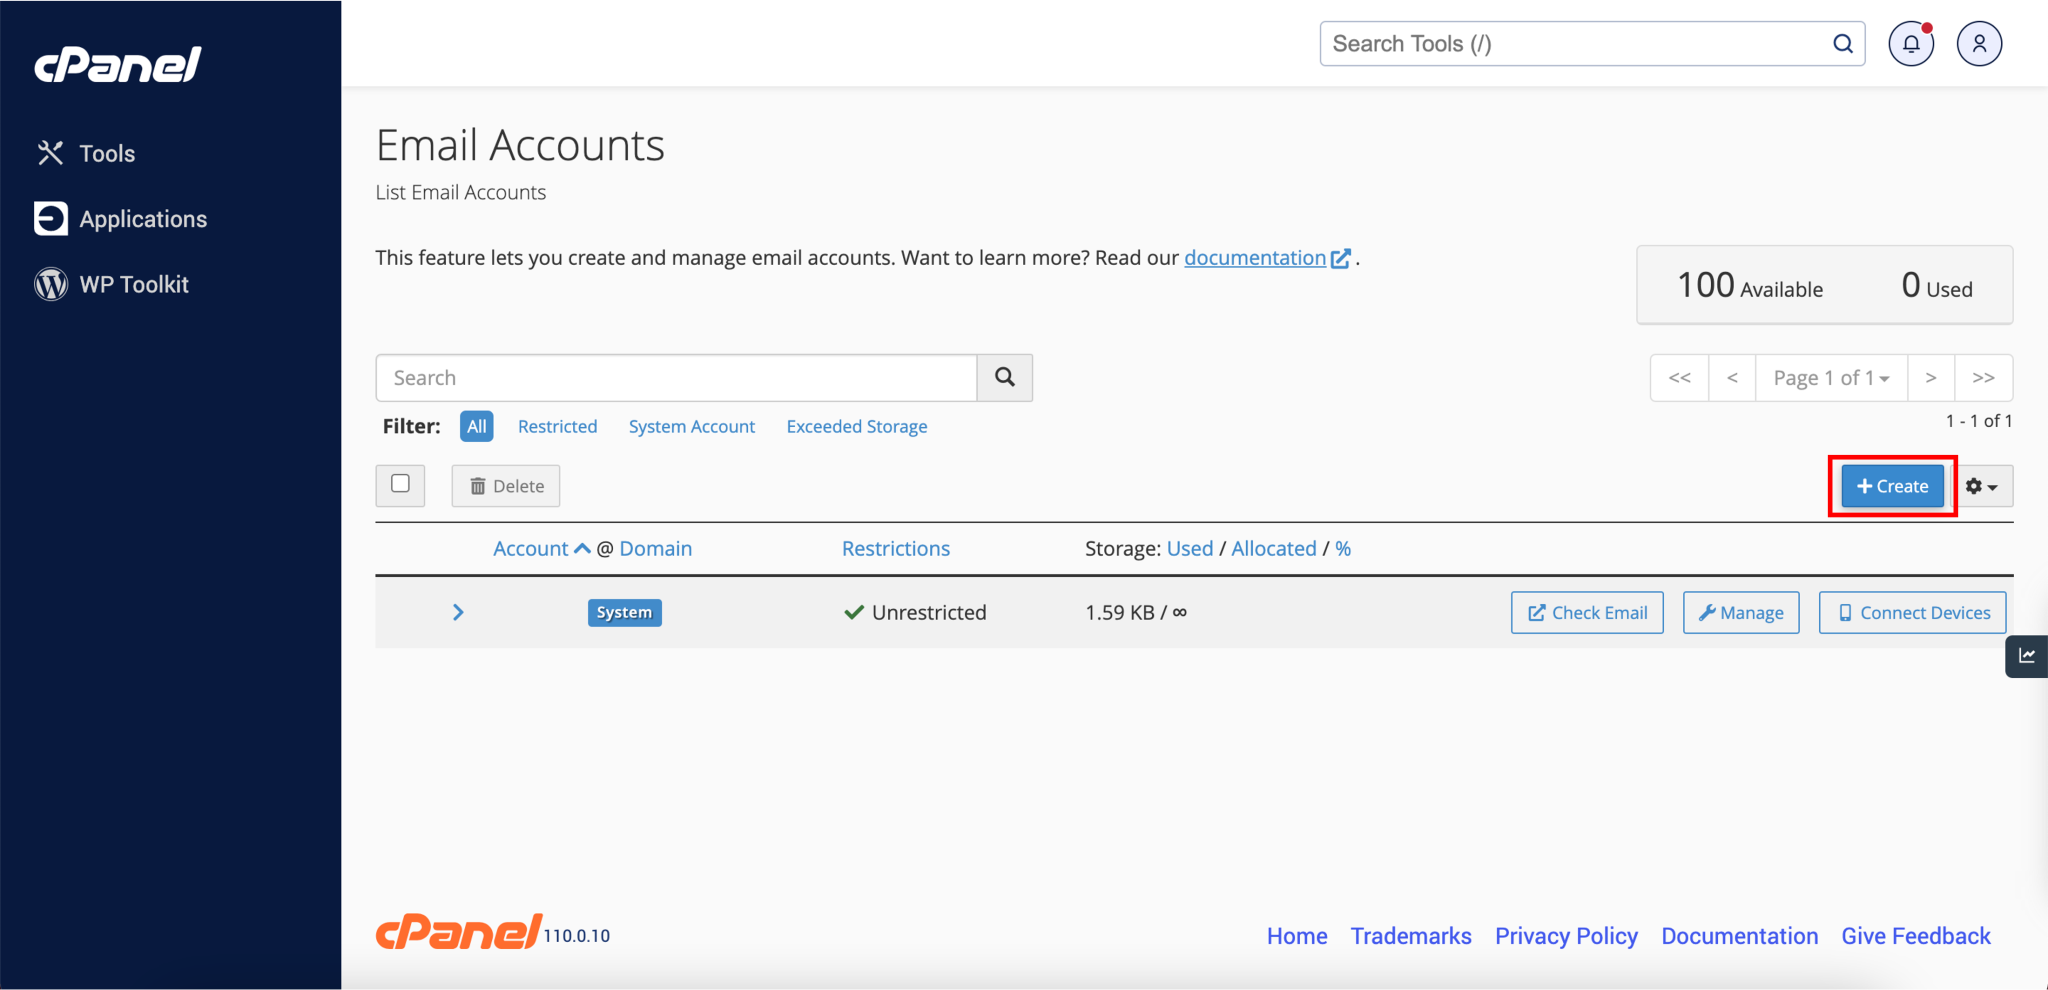Filter by Restricted accounts

pyautogui.click(x=557, y=426)
